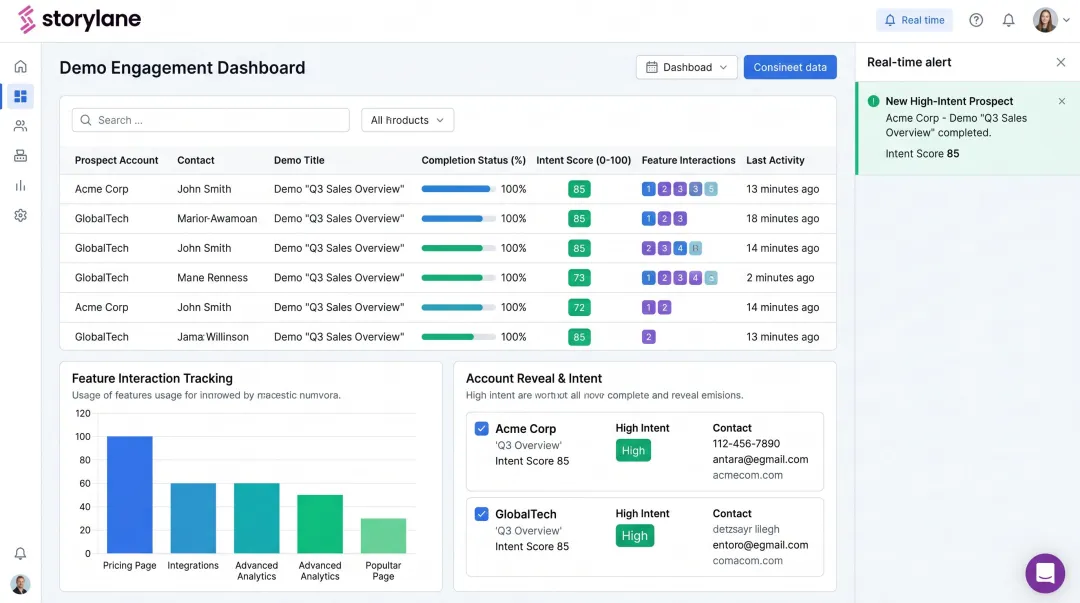Click the '2 minutes ago' activity cell
The width and height of the screenshot is (1080, 603).
(780, 278)
